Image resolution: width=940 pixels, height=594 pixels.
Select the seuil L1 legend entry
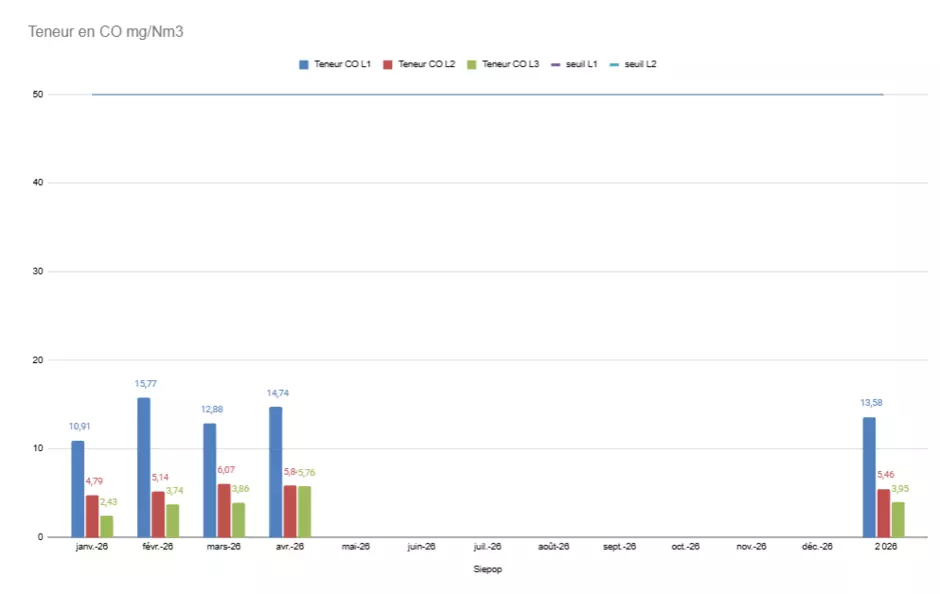pos(574,64)
